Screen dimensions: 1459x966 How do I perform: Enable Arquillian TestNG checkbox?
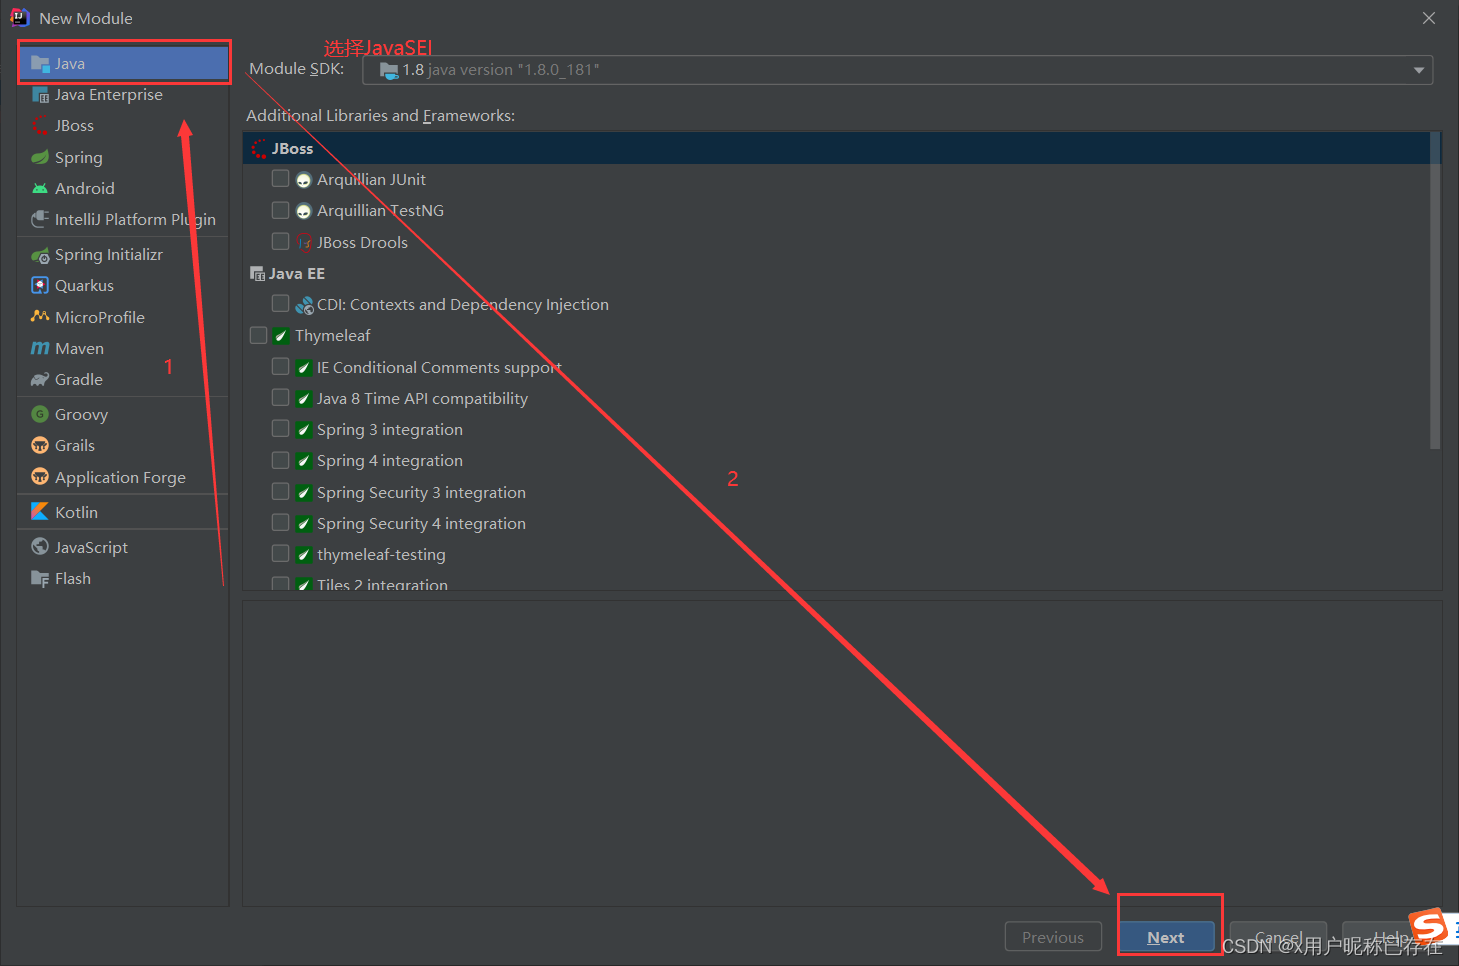(280, 210)
